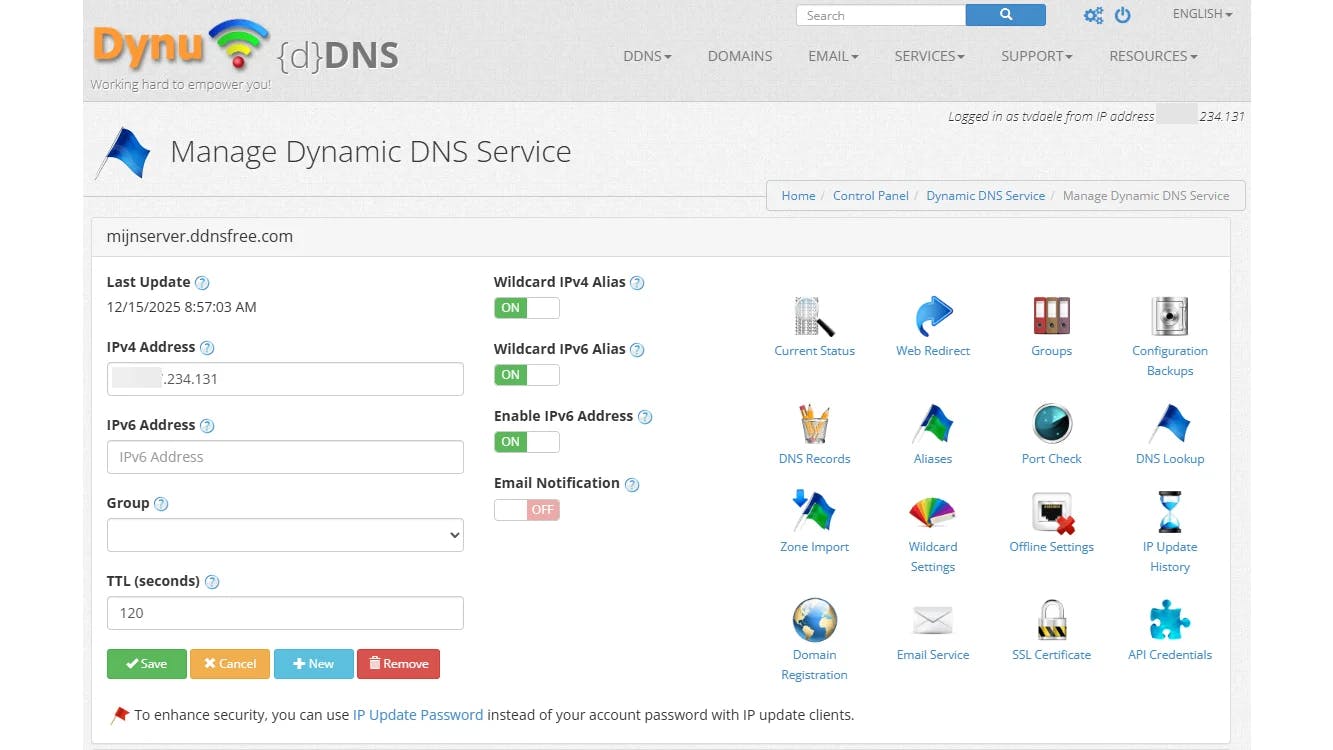The height and width of the screenshot is (750, 1333).
Task: Click the power logout icon
Action: point(1123,15)
